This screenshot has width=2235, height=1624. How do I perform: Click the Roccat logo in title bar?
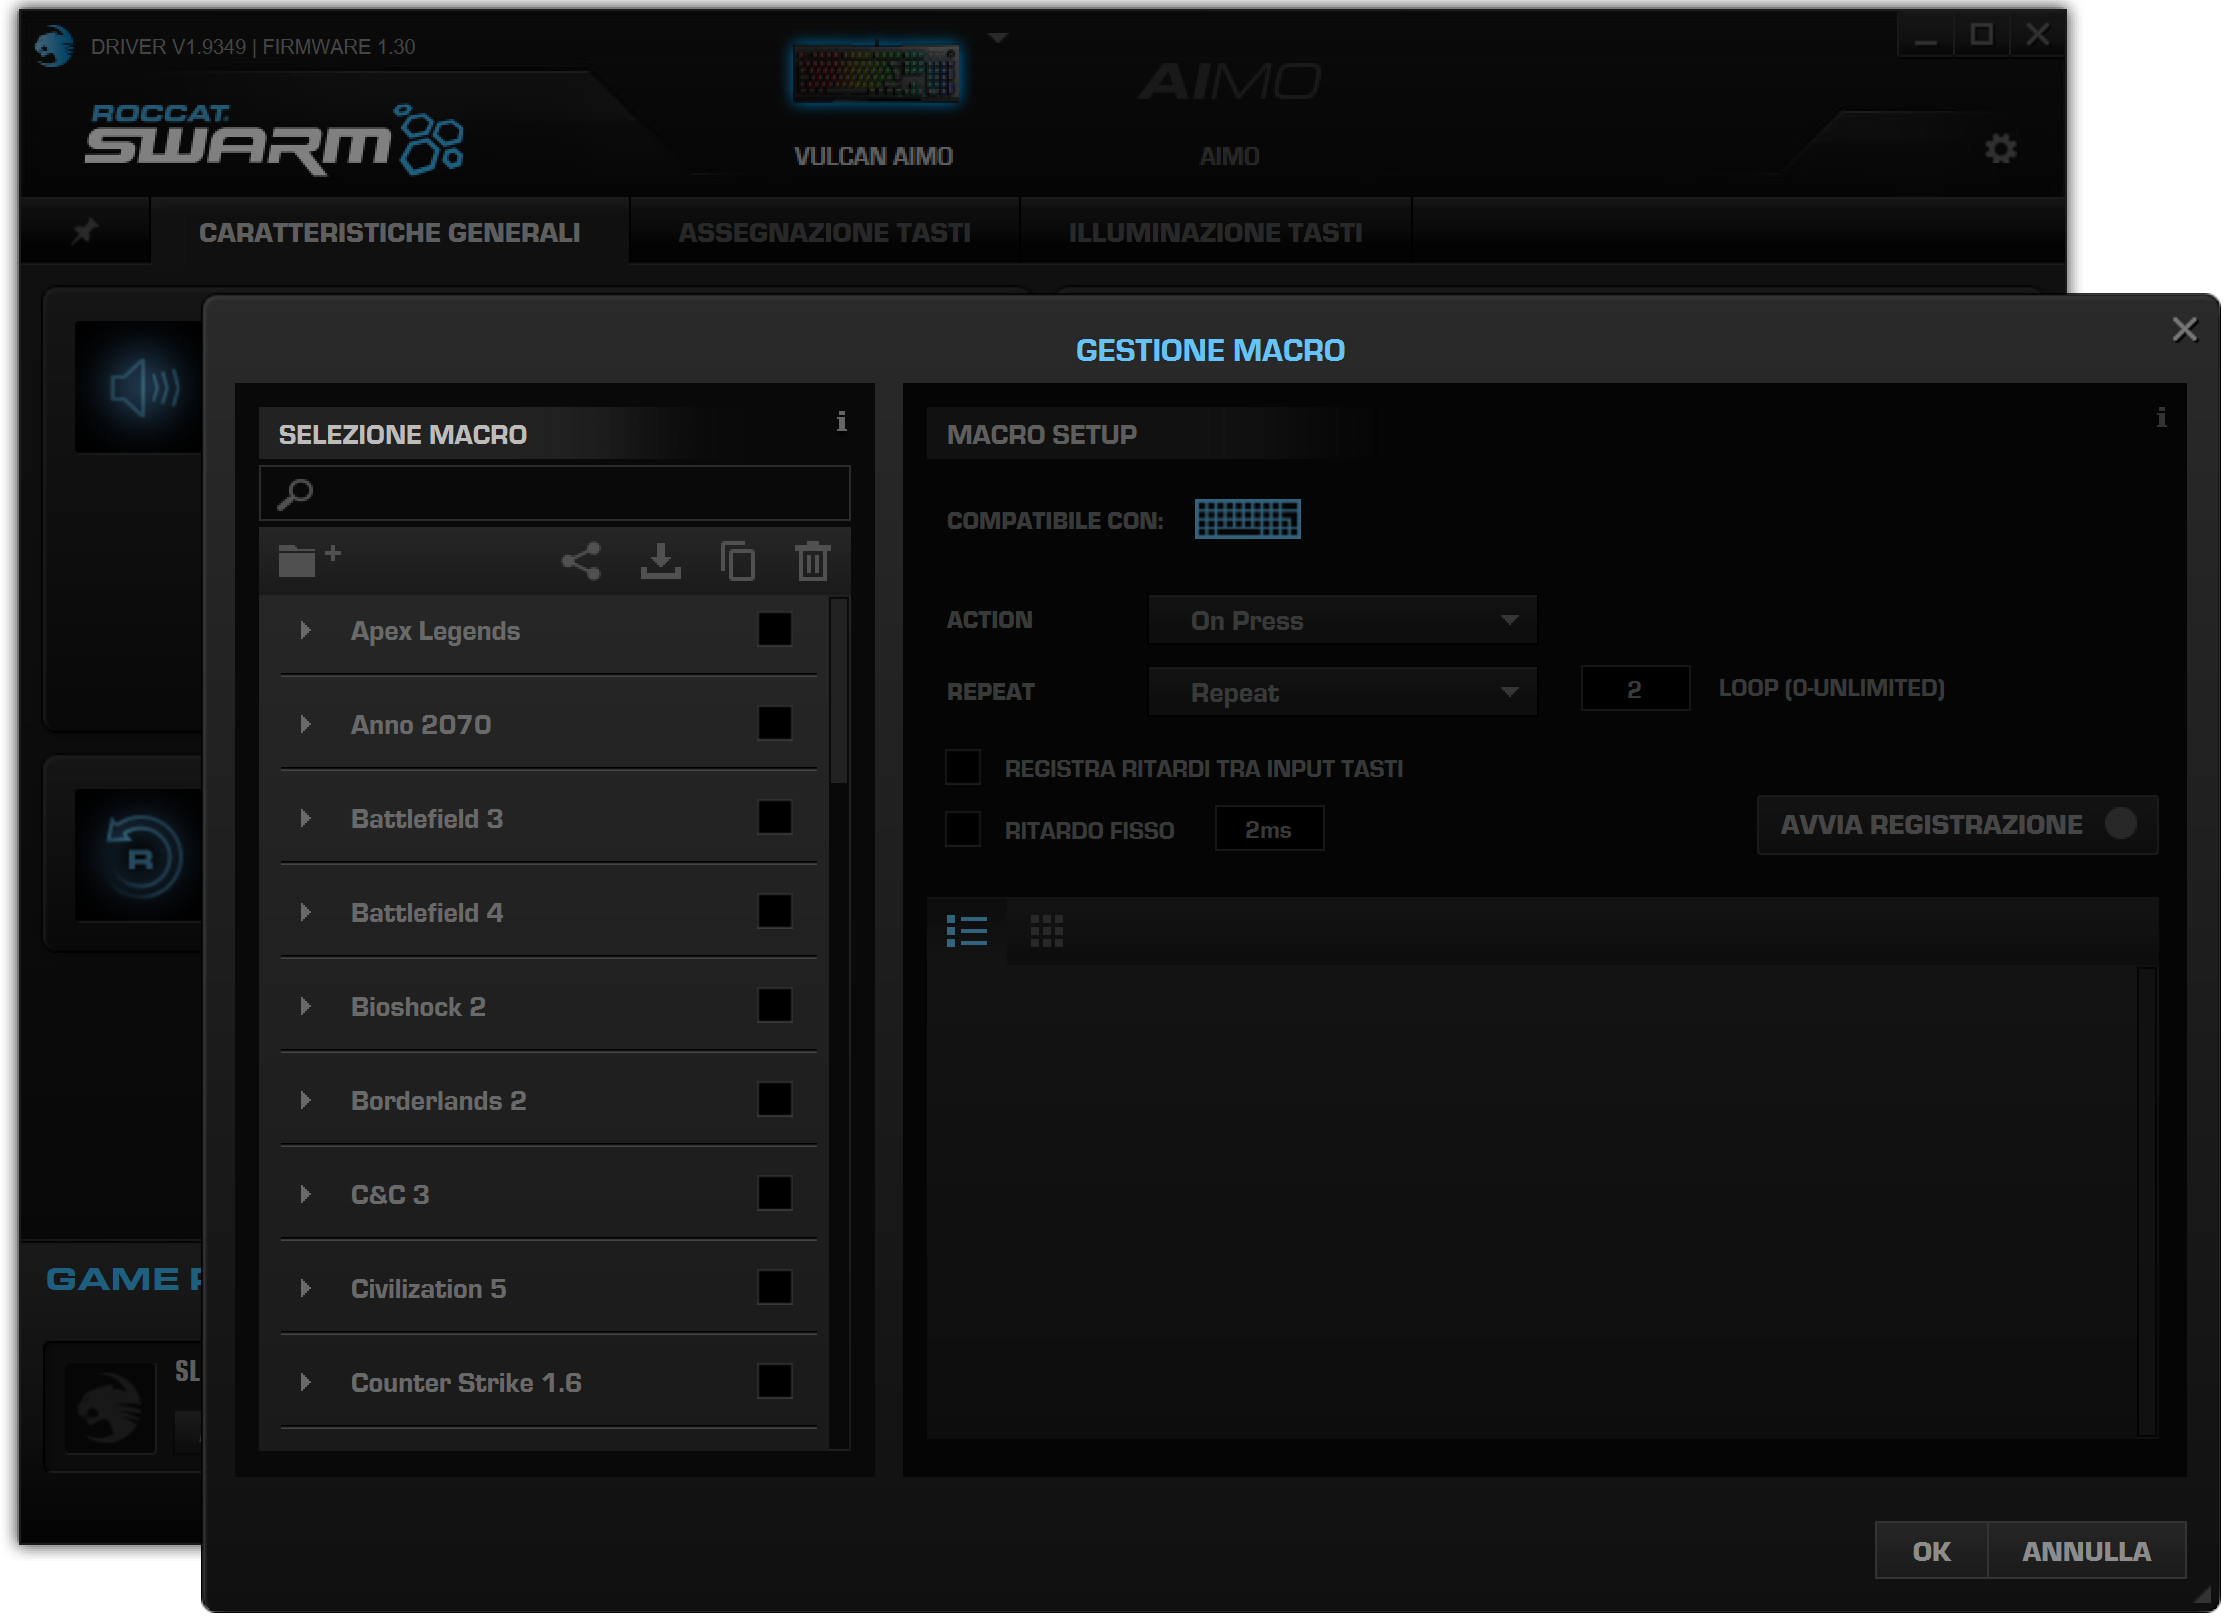[54, 46]
